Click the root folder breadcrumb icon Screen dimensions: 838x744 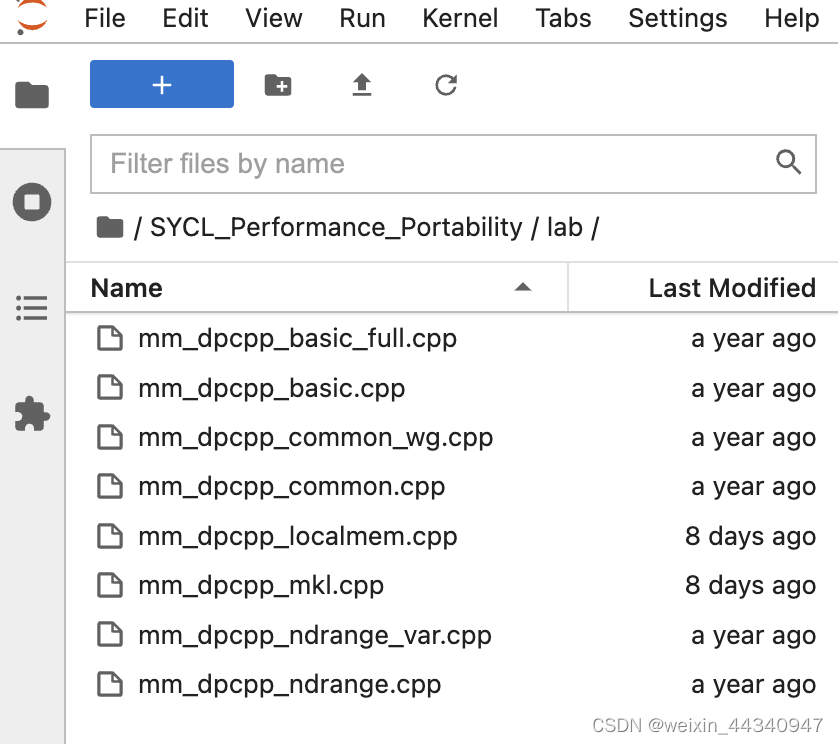coord(110,228)
